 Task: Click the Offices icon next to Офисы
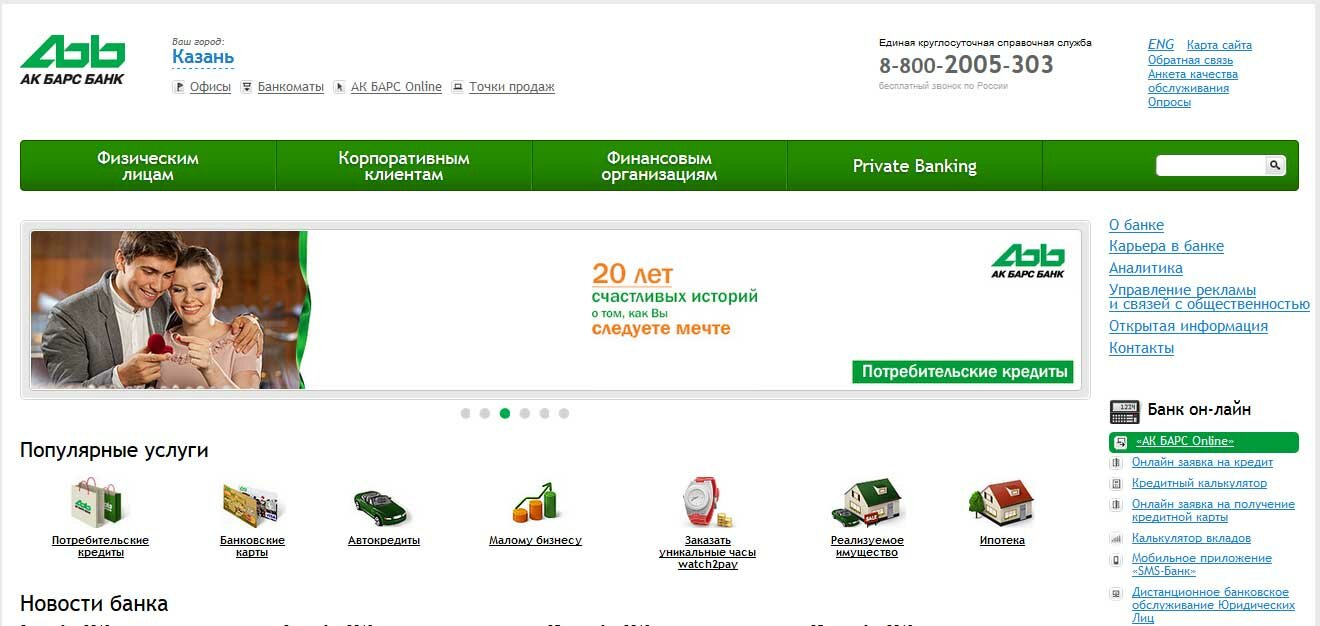click(x=179, y=87)
